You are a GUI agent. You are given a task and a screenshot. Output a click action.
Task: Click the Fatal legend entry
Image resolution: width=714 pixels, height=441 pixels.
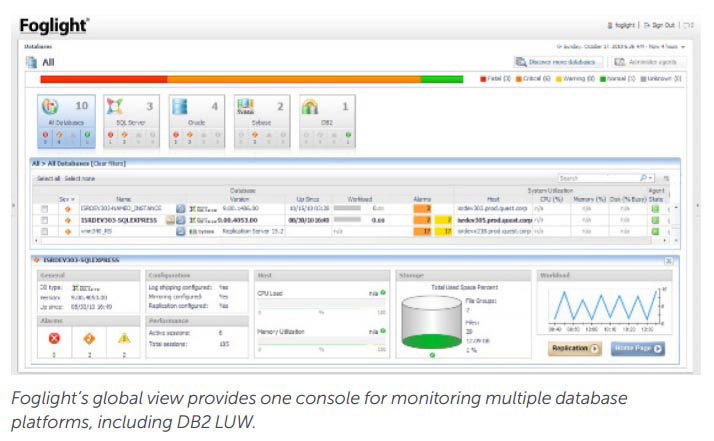[x=496, y=79]
